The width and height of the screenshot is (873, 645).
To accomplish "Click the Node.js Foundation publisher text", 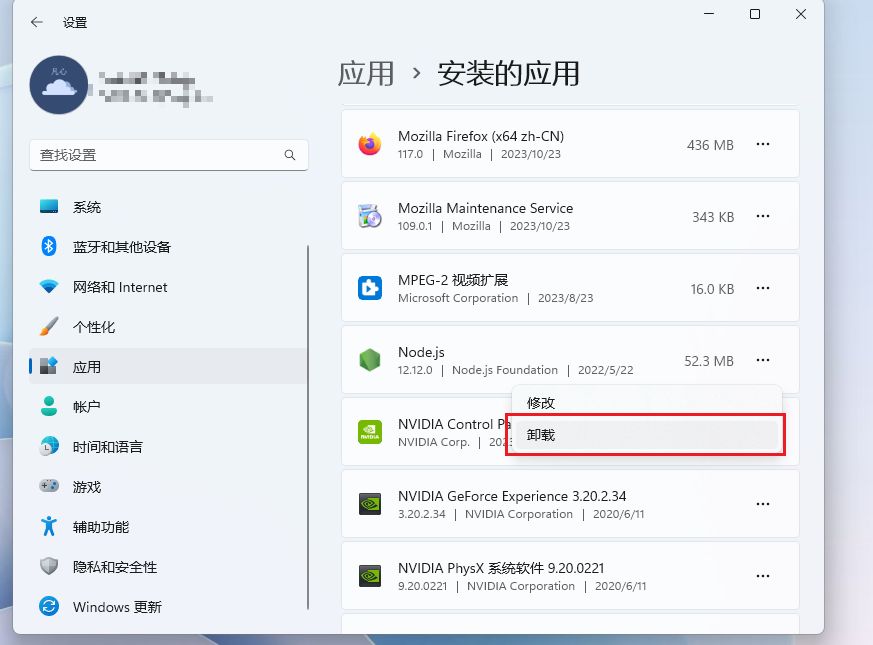I will tap(505, 370).
